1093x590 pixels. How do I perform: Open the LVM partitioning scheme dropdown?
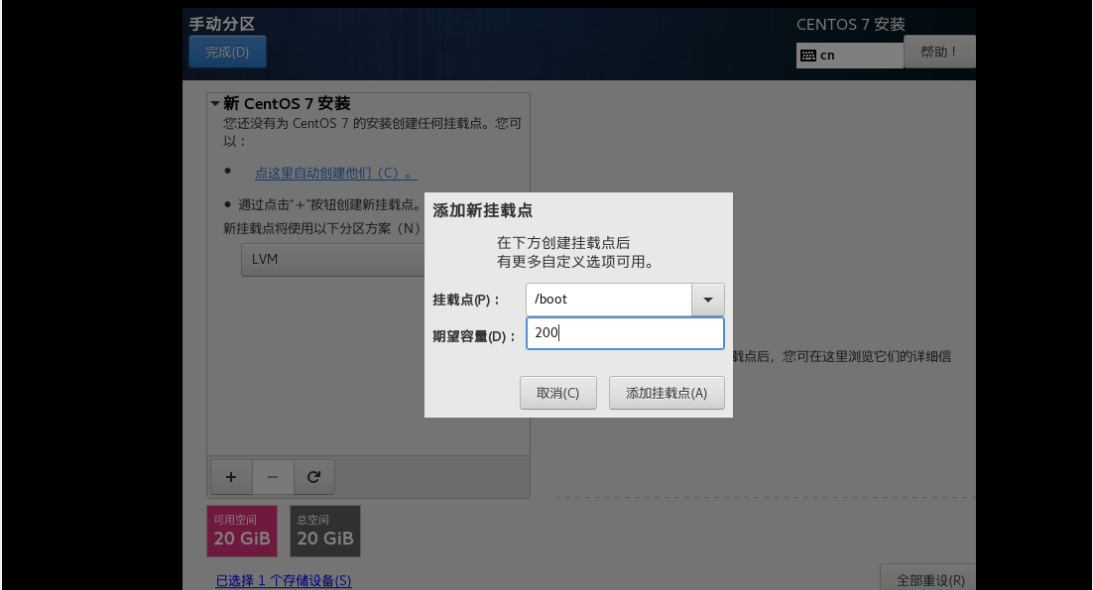coord(333,259)
